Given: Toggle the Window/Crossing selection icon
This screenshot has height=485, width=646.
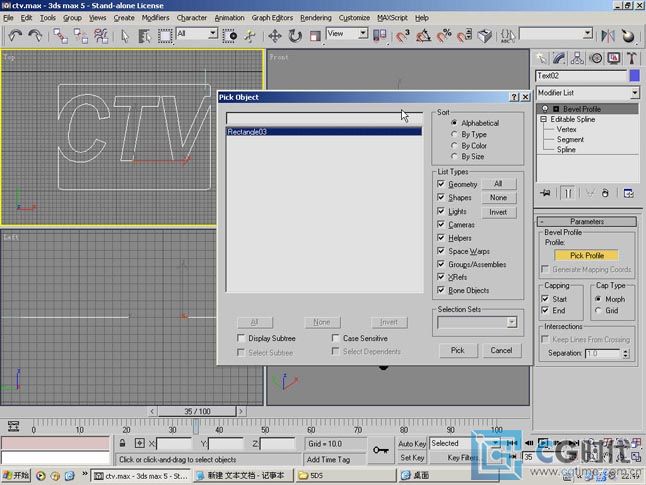Looking at the screenshot, I should point(230,36).
